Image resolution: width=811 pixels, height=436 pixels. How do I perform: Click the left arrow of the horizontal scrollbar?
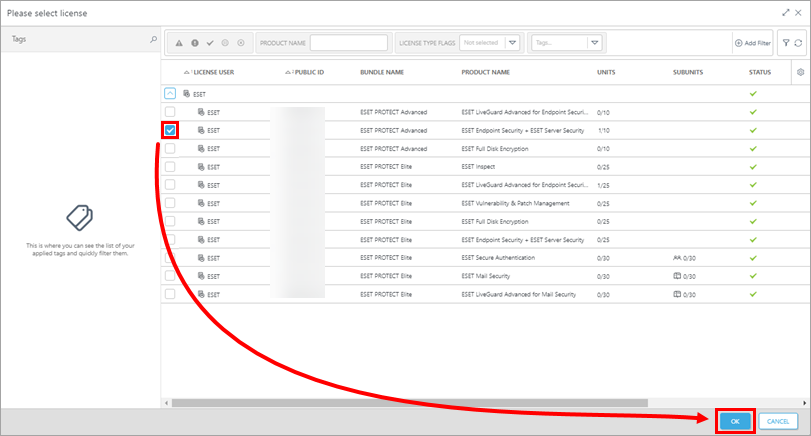click(x=167, y=403)
